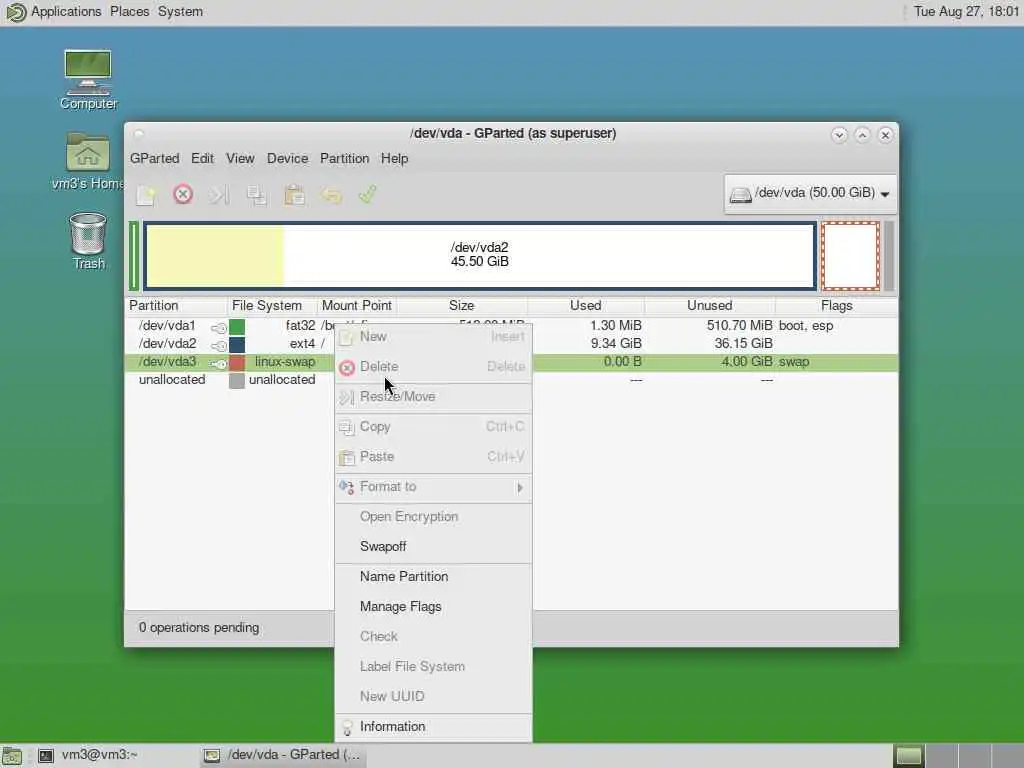The image size is (1024, 768).
Task: Click the first workspace switcher box
Action: tap(908, 756)
